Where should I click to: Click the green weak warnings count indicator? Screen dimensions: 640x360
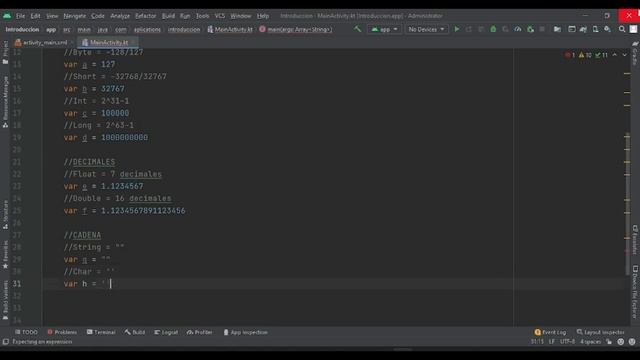click(x=601, y=55)
